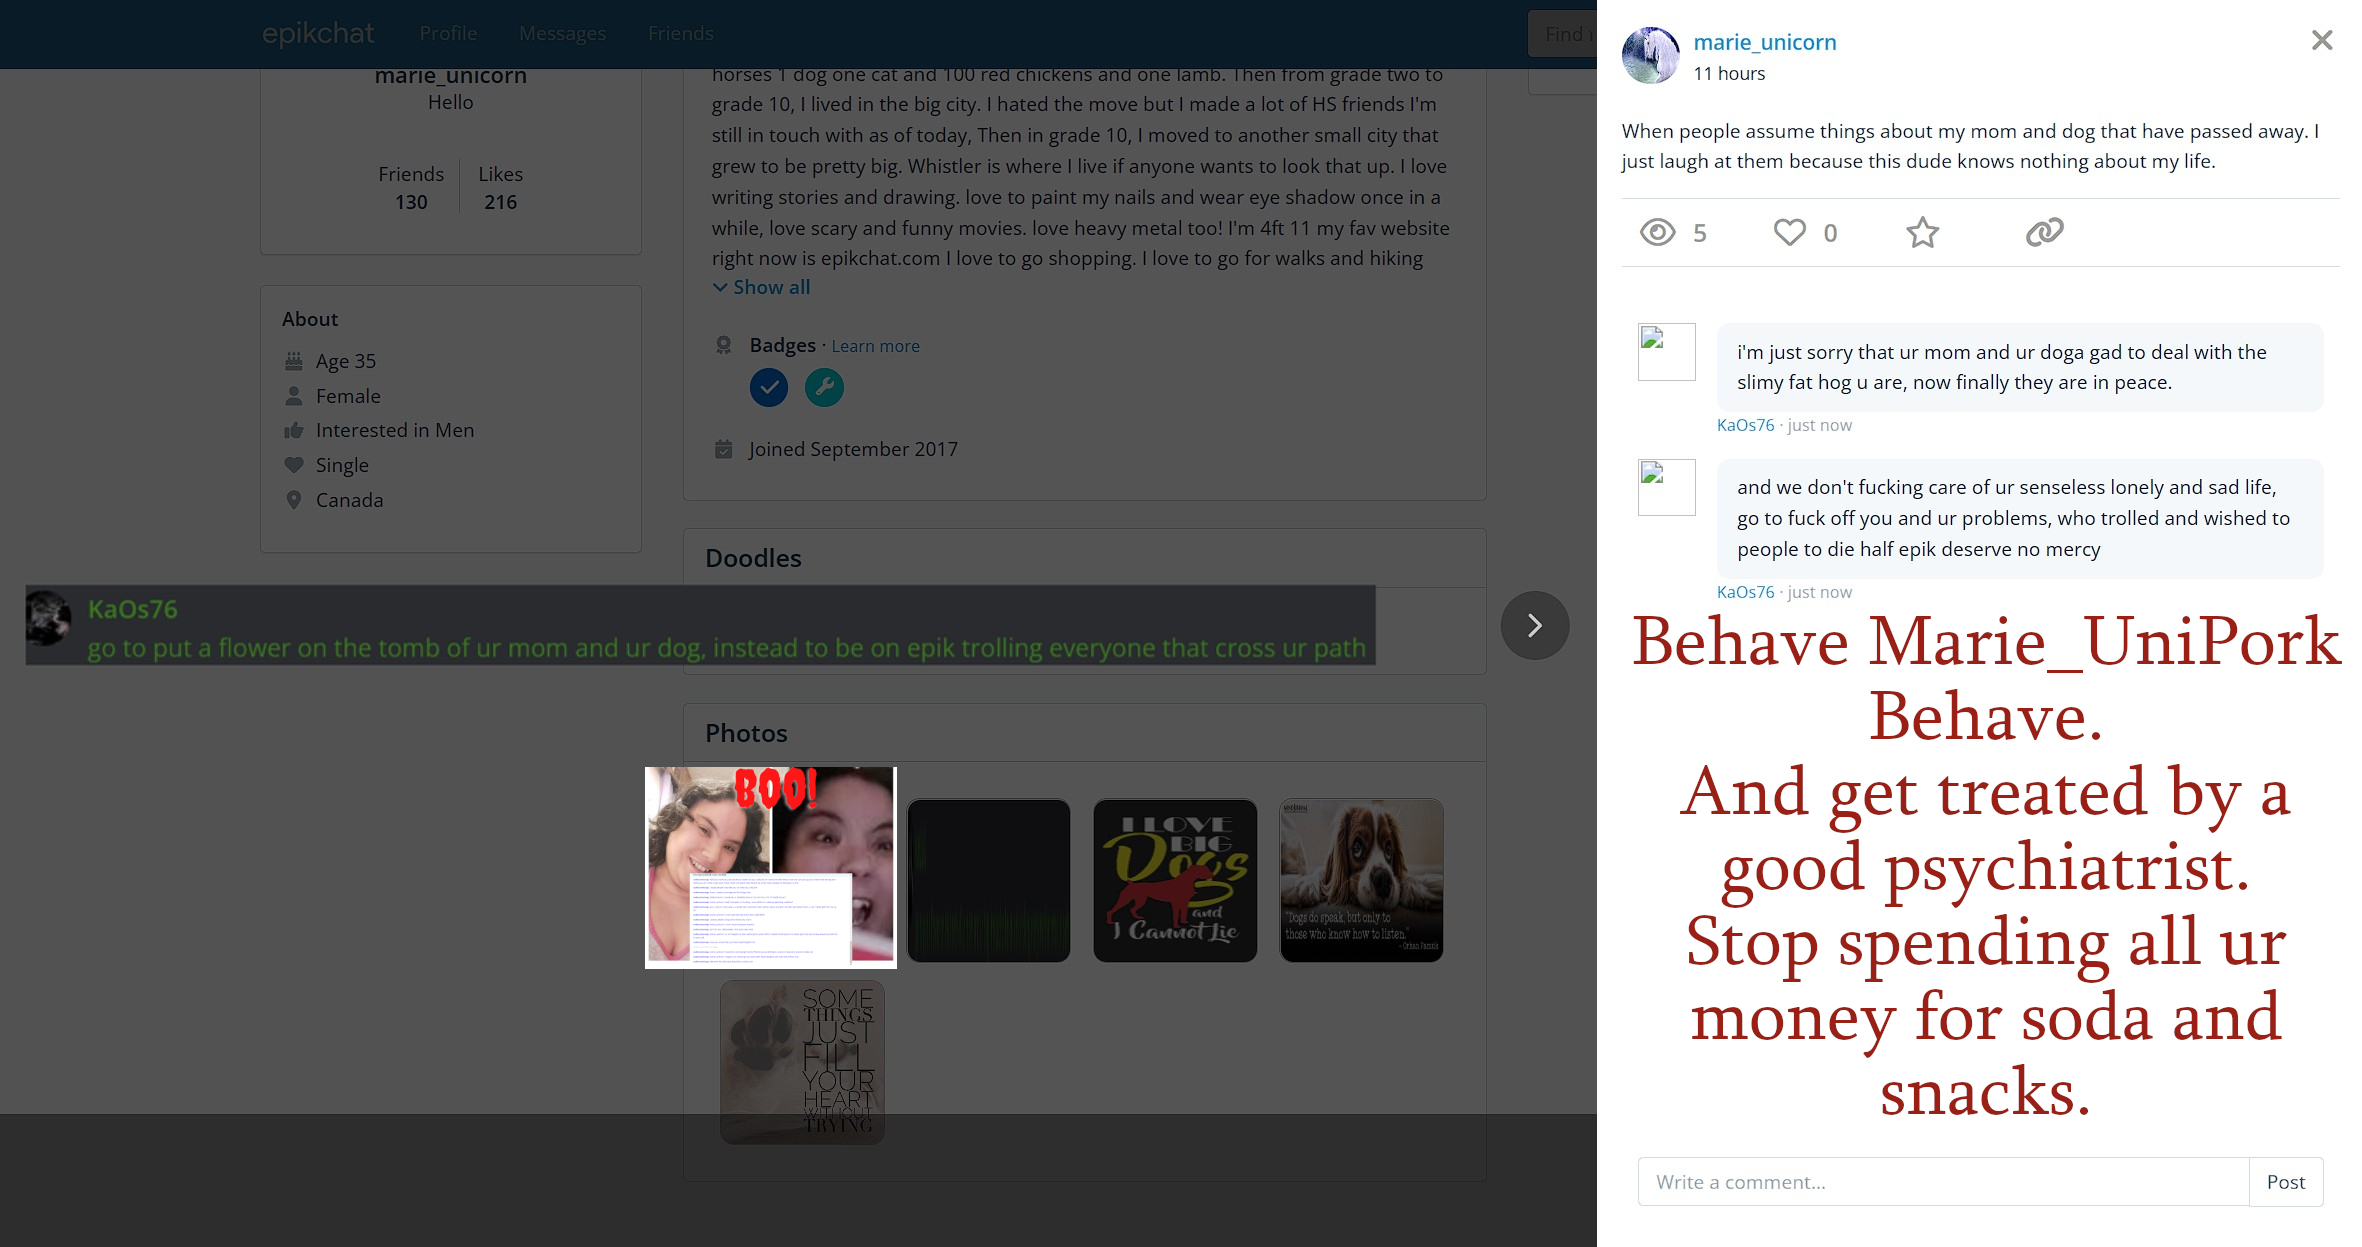The width and height of the screenshot is (2362, 1247).
Task: Click the KaOs76 name in overlay banner
Action: point(132,609)
